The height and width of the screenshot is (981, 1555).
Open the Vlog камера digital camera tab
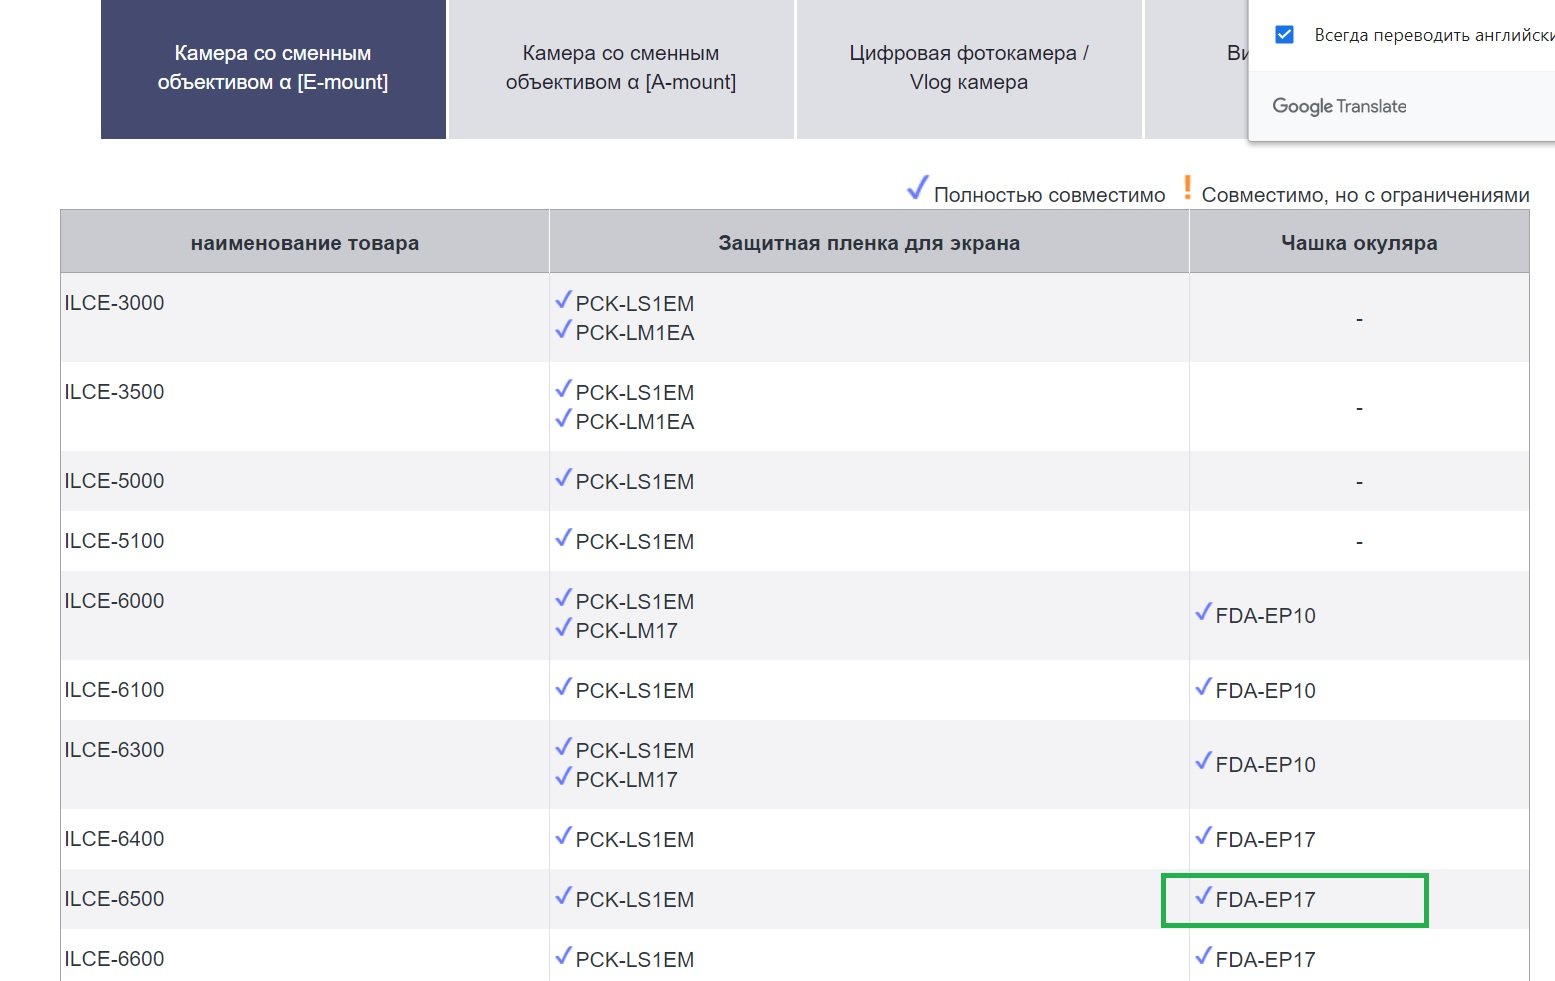click(x=968, y=68)
